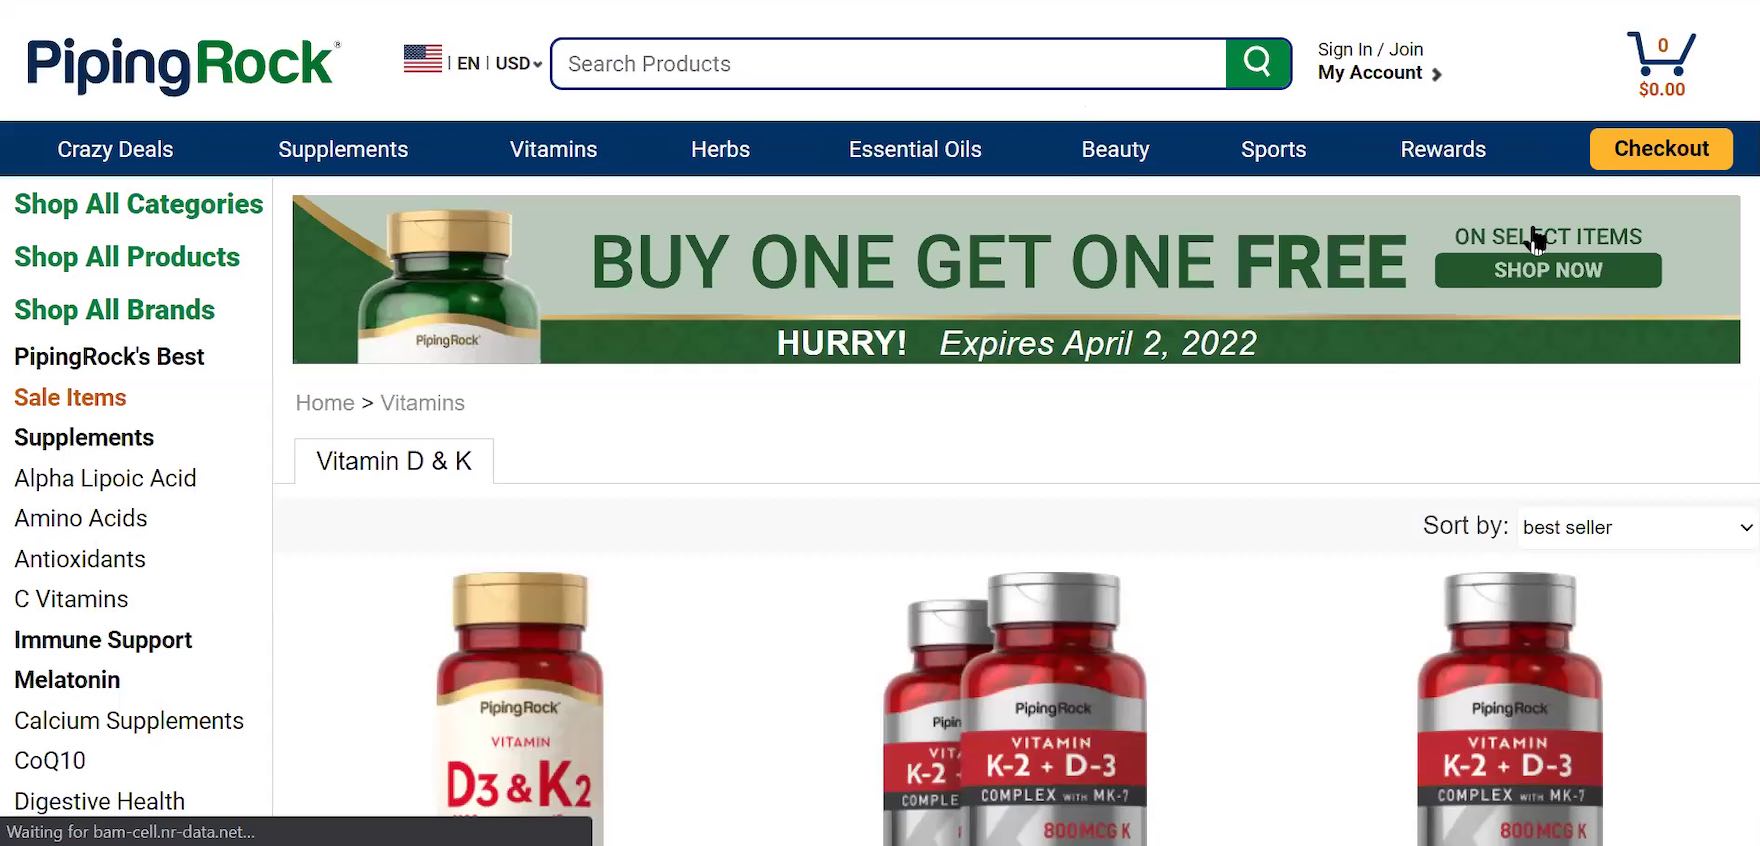1760x846 pixels.
Task: Click the Checkout button
Action: pos(1661,148)
